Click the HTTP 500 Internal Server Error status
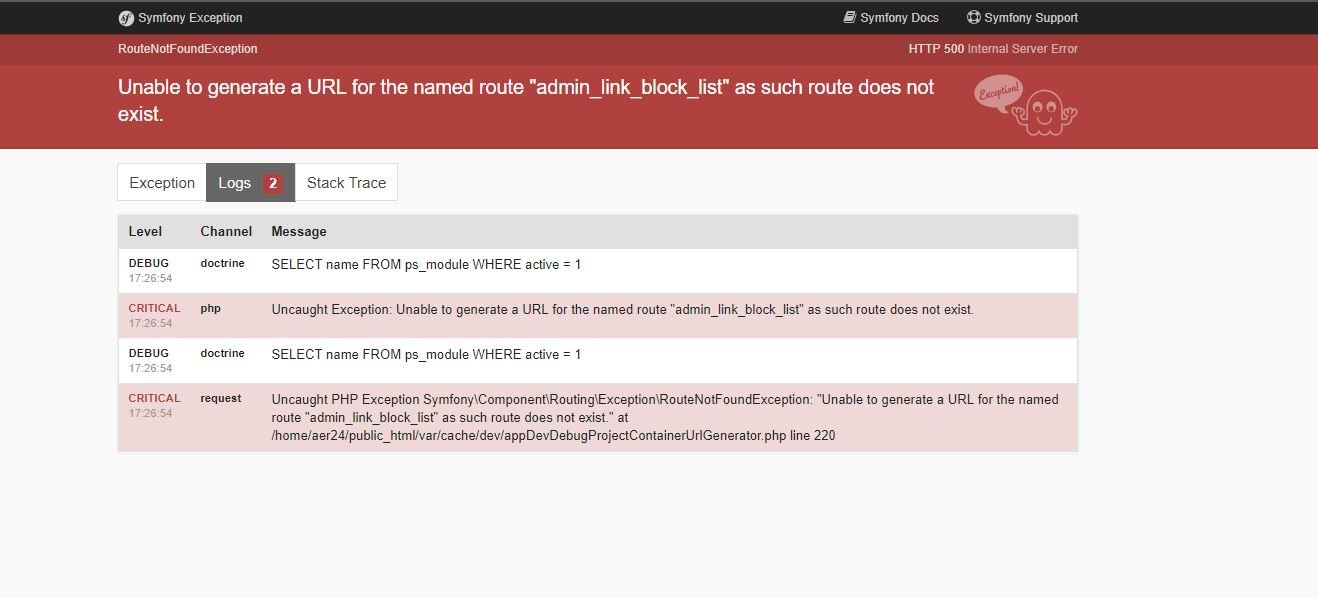Screen dimensions: 1318x598 [x=993, y=49]
